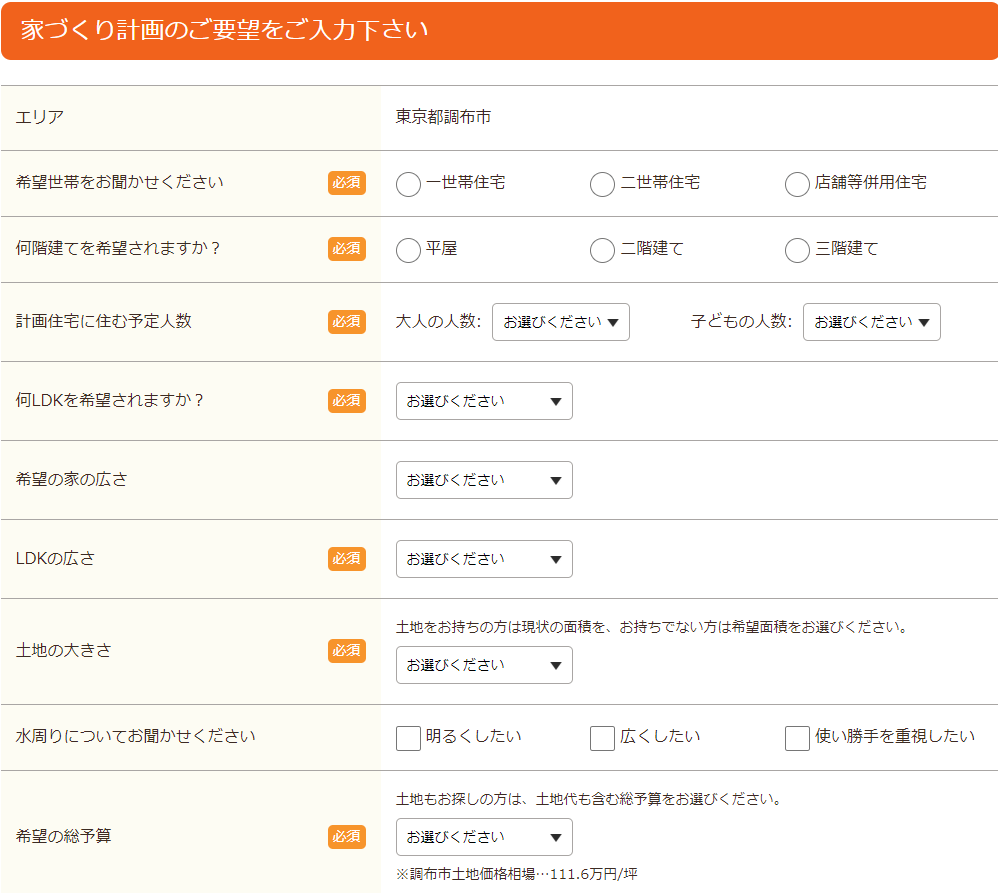Expand the LDKの広さ dropdown
Screen dimensions: 998x893
(484, 559)
